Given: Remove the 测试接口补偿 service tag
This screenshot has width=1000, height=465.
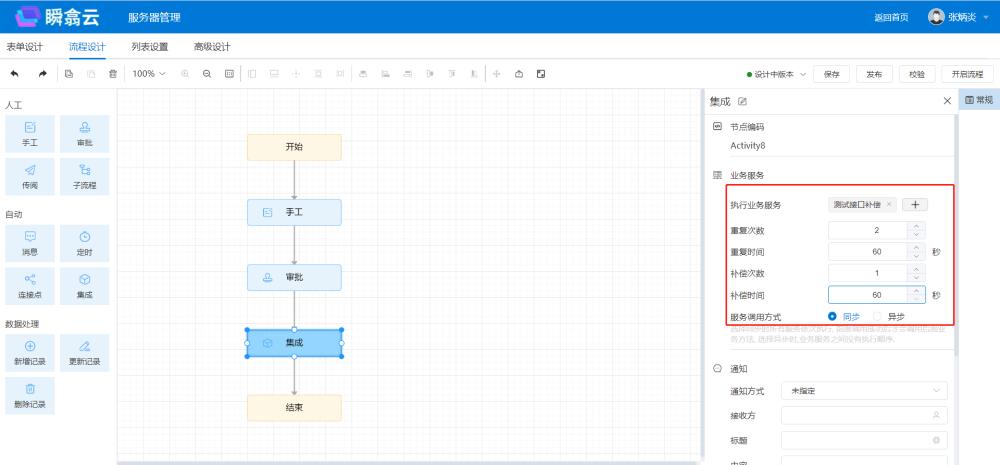Looking at the screenshot, I should [x=889, y=205].
